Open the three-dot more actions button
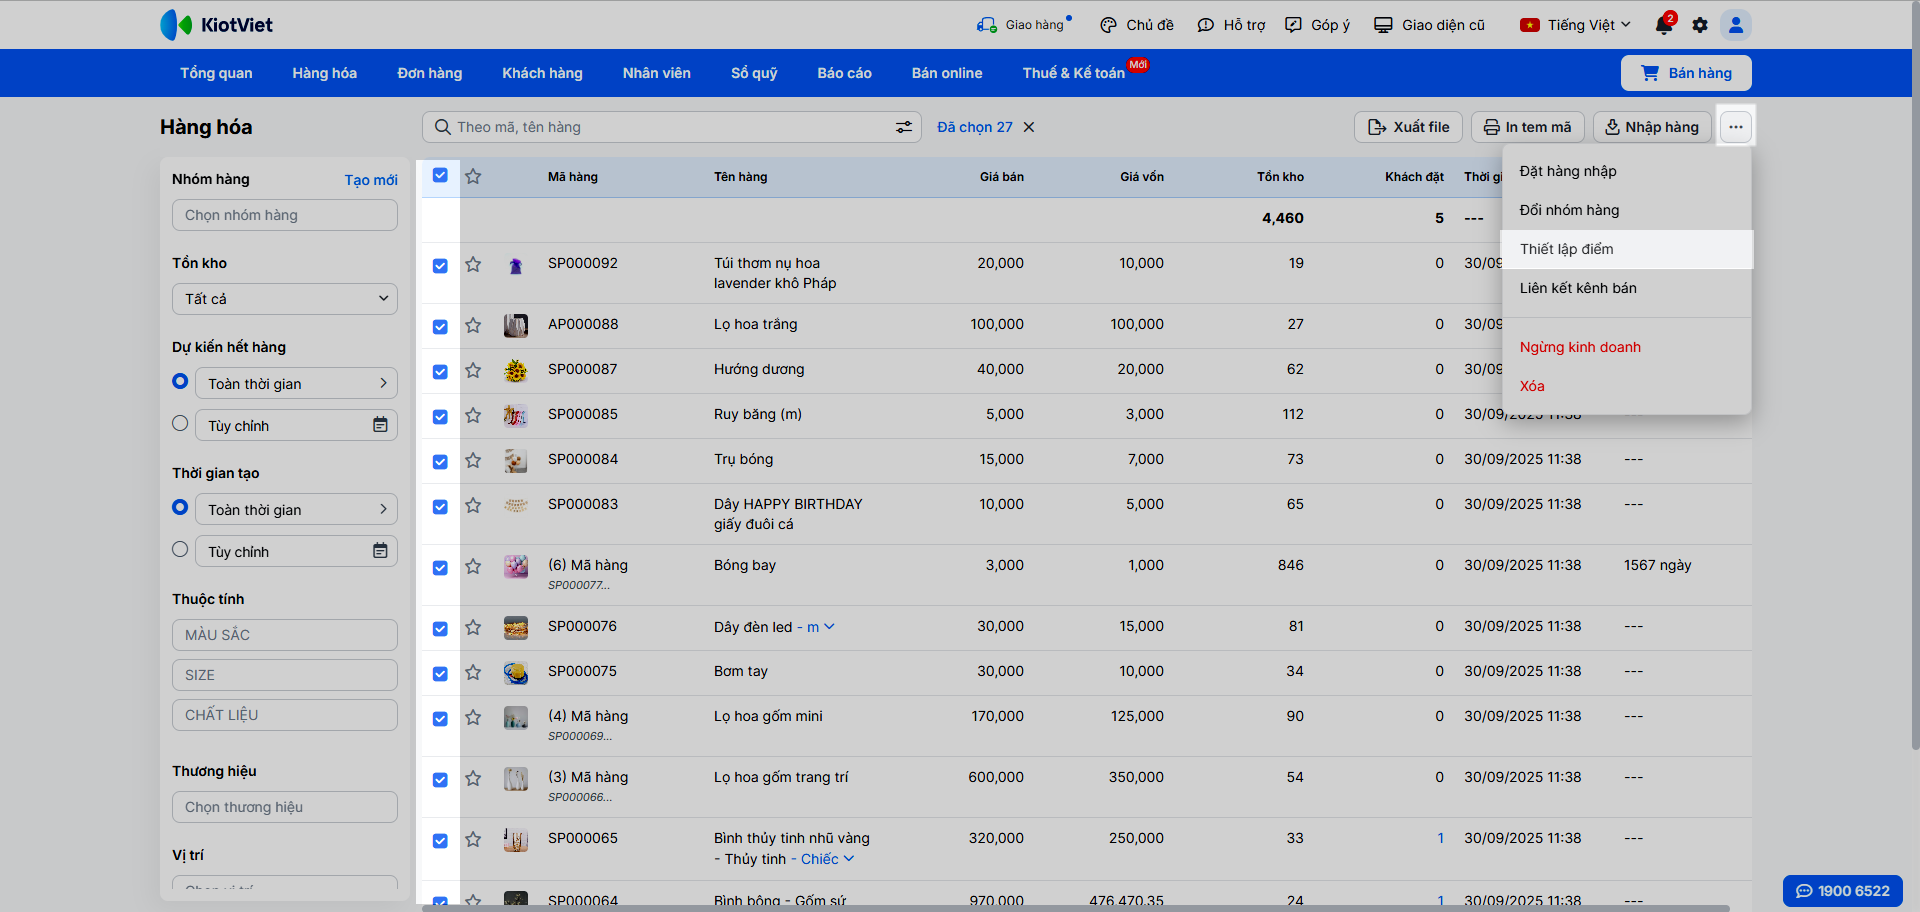1920x912 pixels. click(x=1736, y=127)
